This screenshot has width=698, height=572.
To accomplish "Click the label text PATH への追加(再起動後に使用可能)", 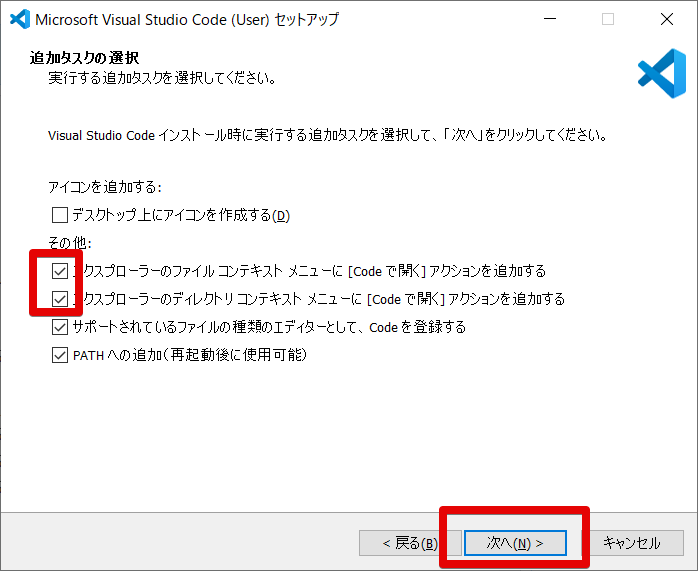I will (189, 355).
